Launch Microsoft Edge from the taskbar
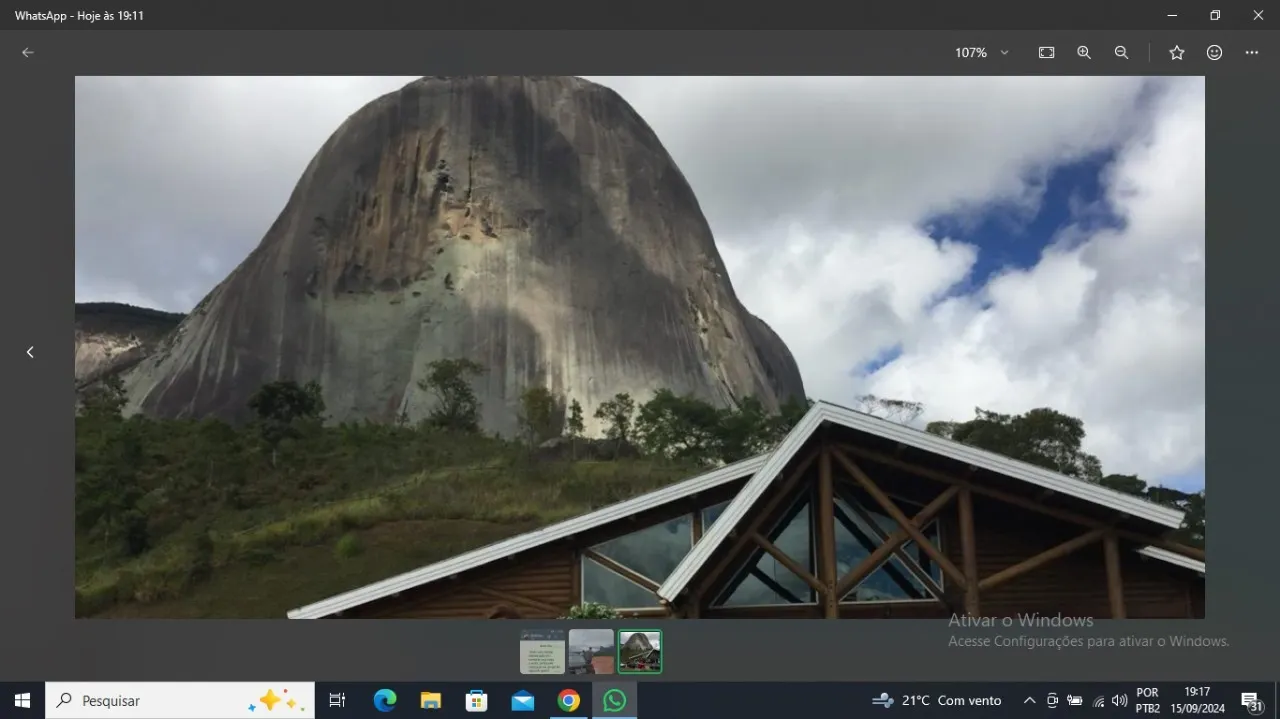 (x=385, y=700)
